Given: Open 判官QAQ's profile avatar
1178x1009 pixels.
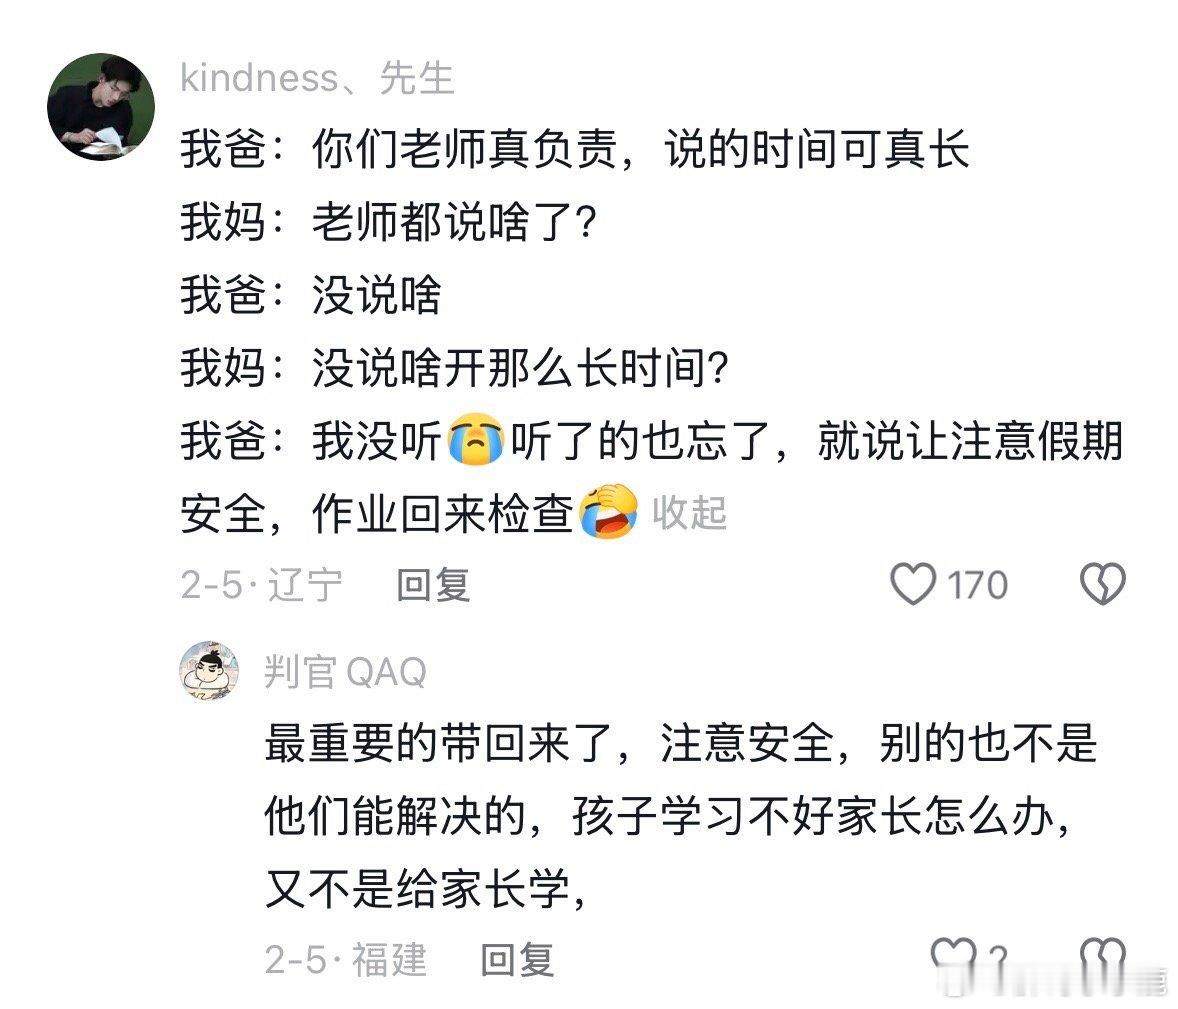Looking at the screenshot, I should 207,673.
